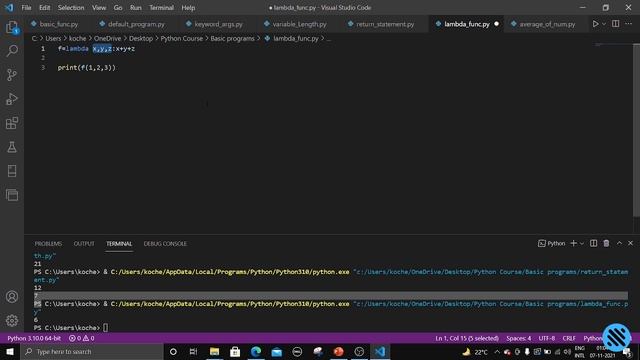Image resolution: width=640 pixels, height=360 pixels.
Task: Expand Basic programs breadcrumb
Action: click(x=232, y=38)
